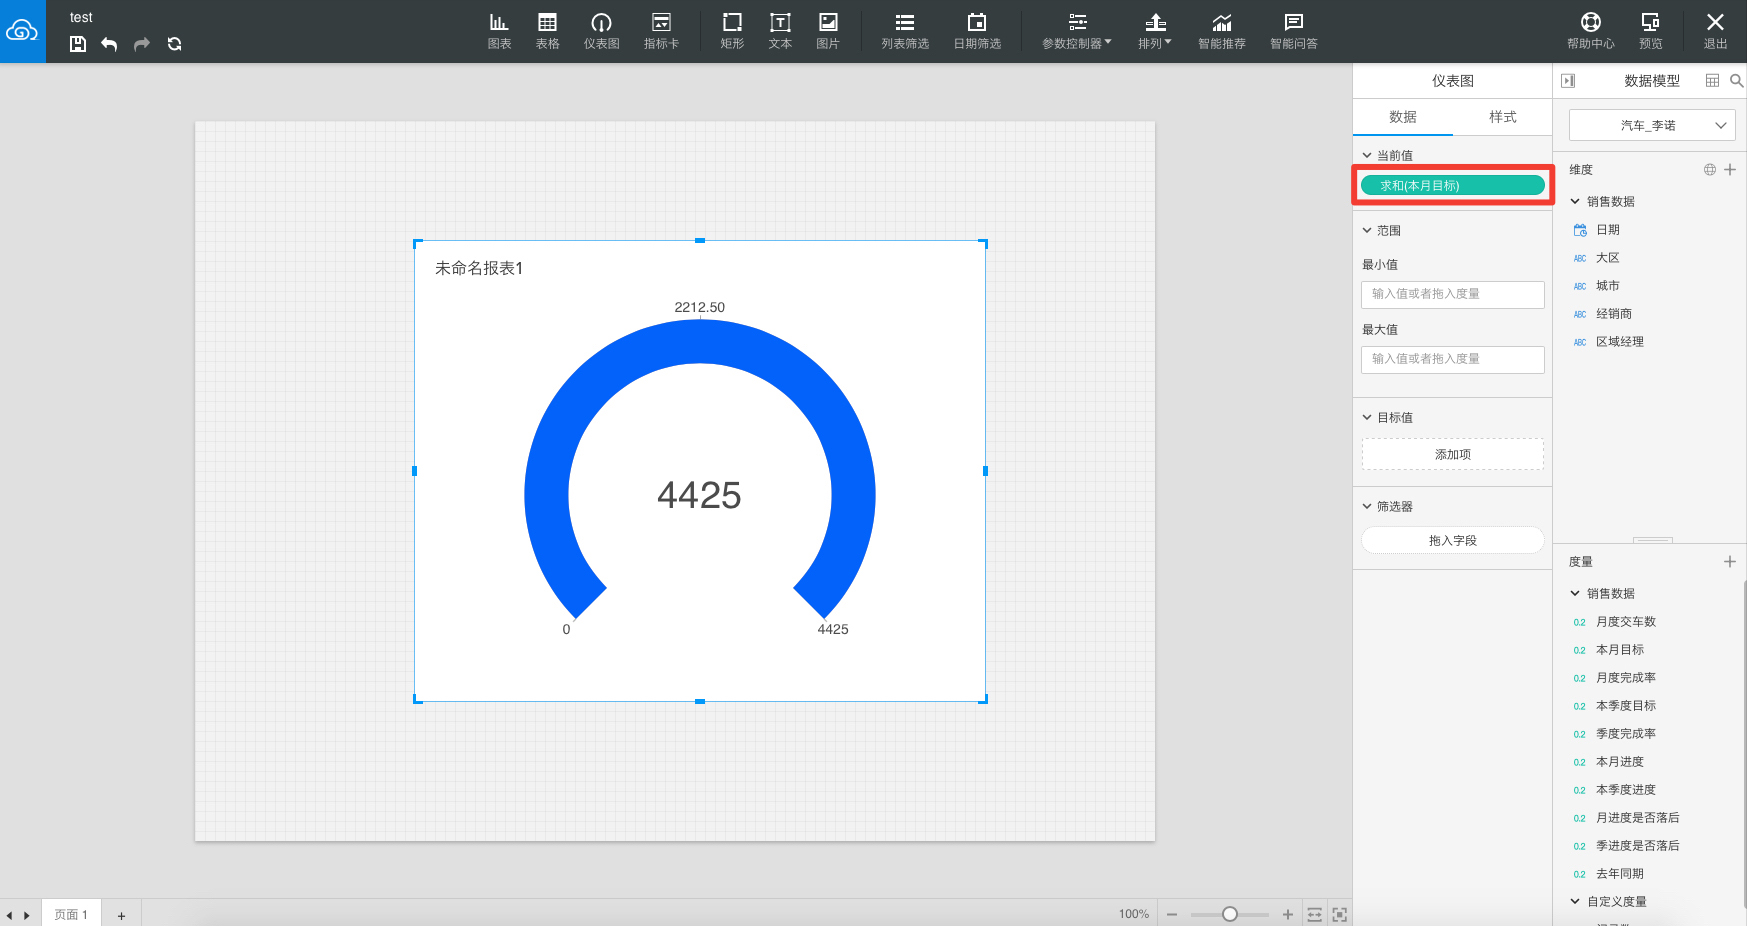The height and width of the screenshot is (926, 1747).
Task: Add a 文本 text box
Action: pyautogui.click(x=780, y=31)
